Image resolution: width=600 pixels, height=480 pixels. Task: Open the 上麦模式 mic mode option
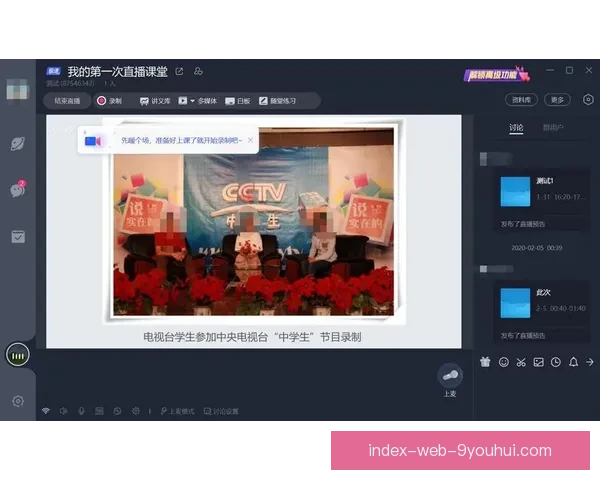click(x=178, y=411)
